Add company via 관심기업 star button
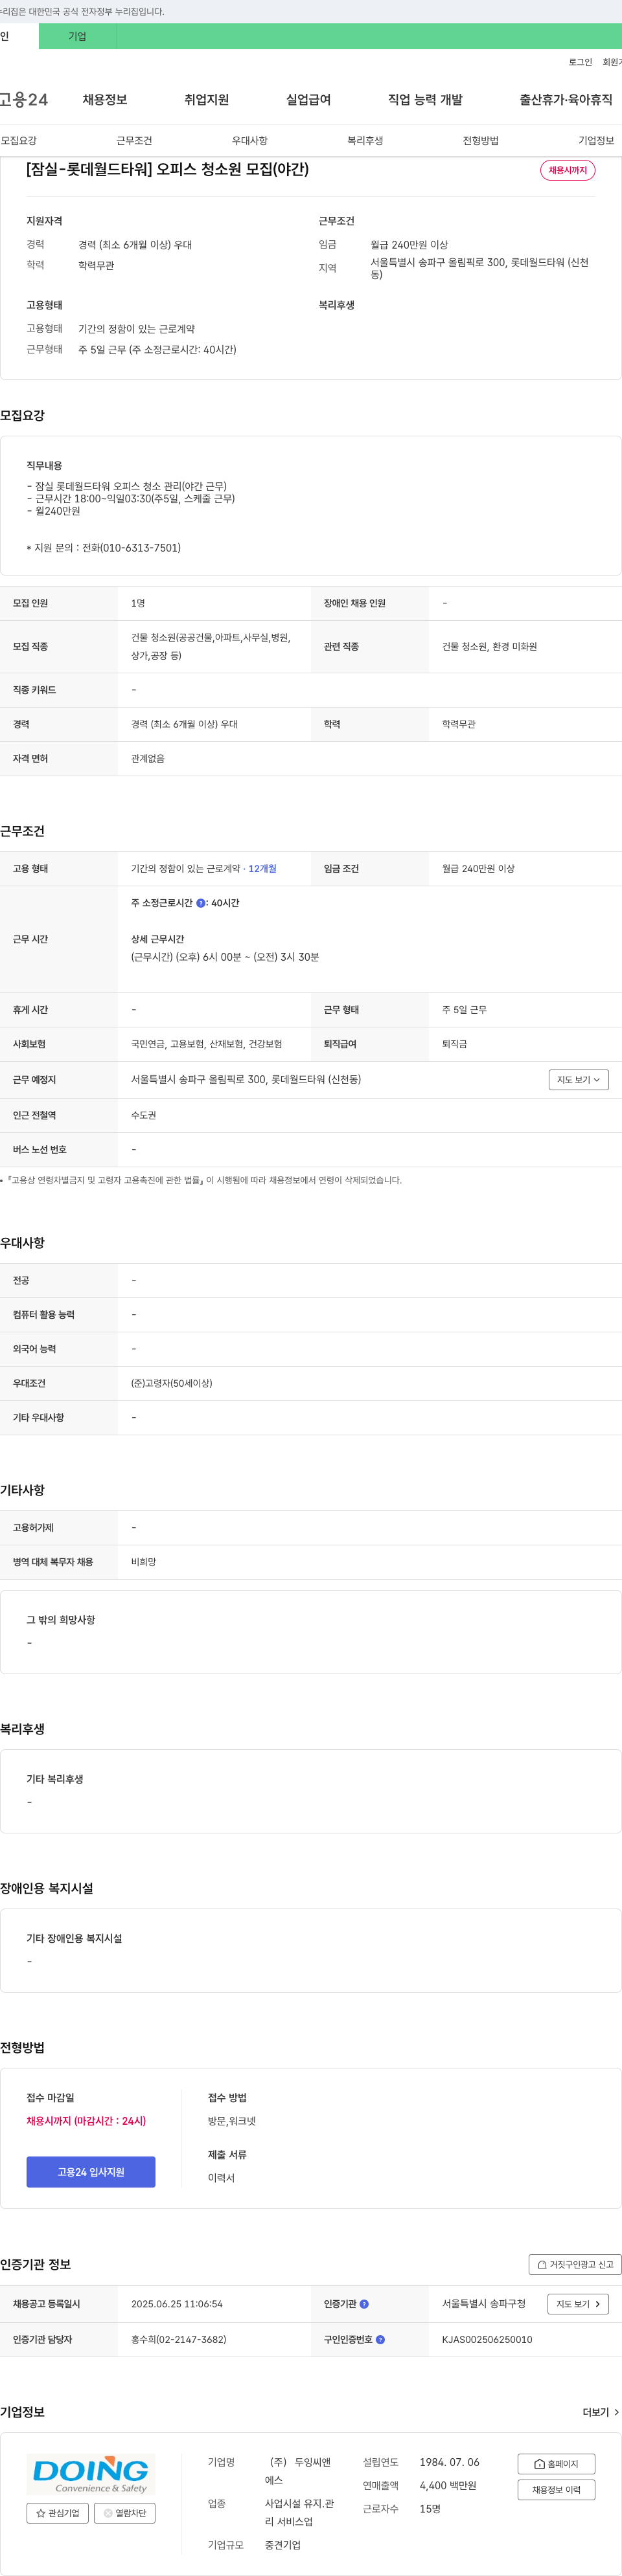Screen dimensions: 622x2576 click(x=58, y=2513)
